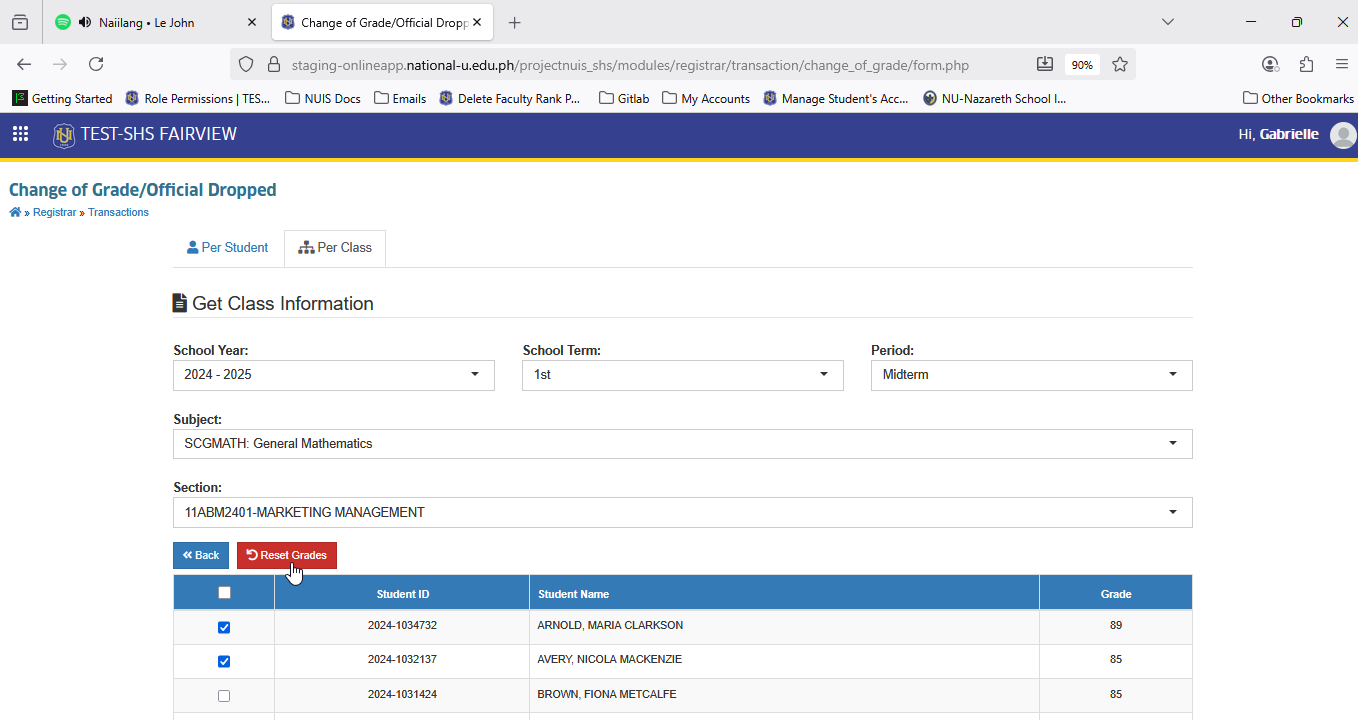Image resolution: width=1358 pixels, height=720 pixels.
Task: Uncheck the ARNOLD, MARIA CLARKSON row checkbox
Action: click(x=224, y=628)
